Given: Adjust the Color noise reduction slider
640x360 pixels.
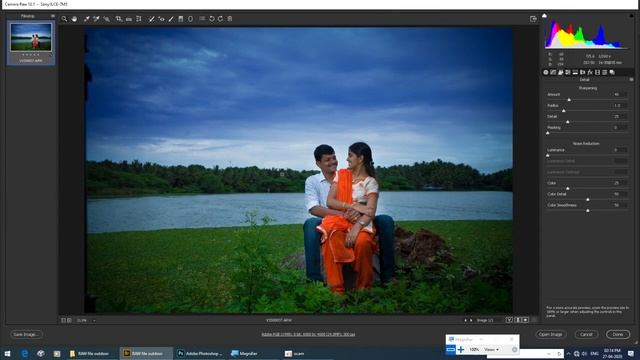Looking at the screenshot, I should tap(568, 188).
